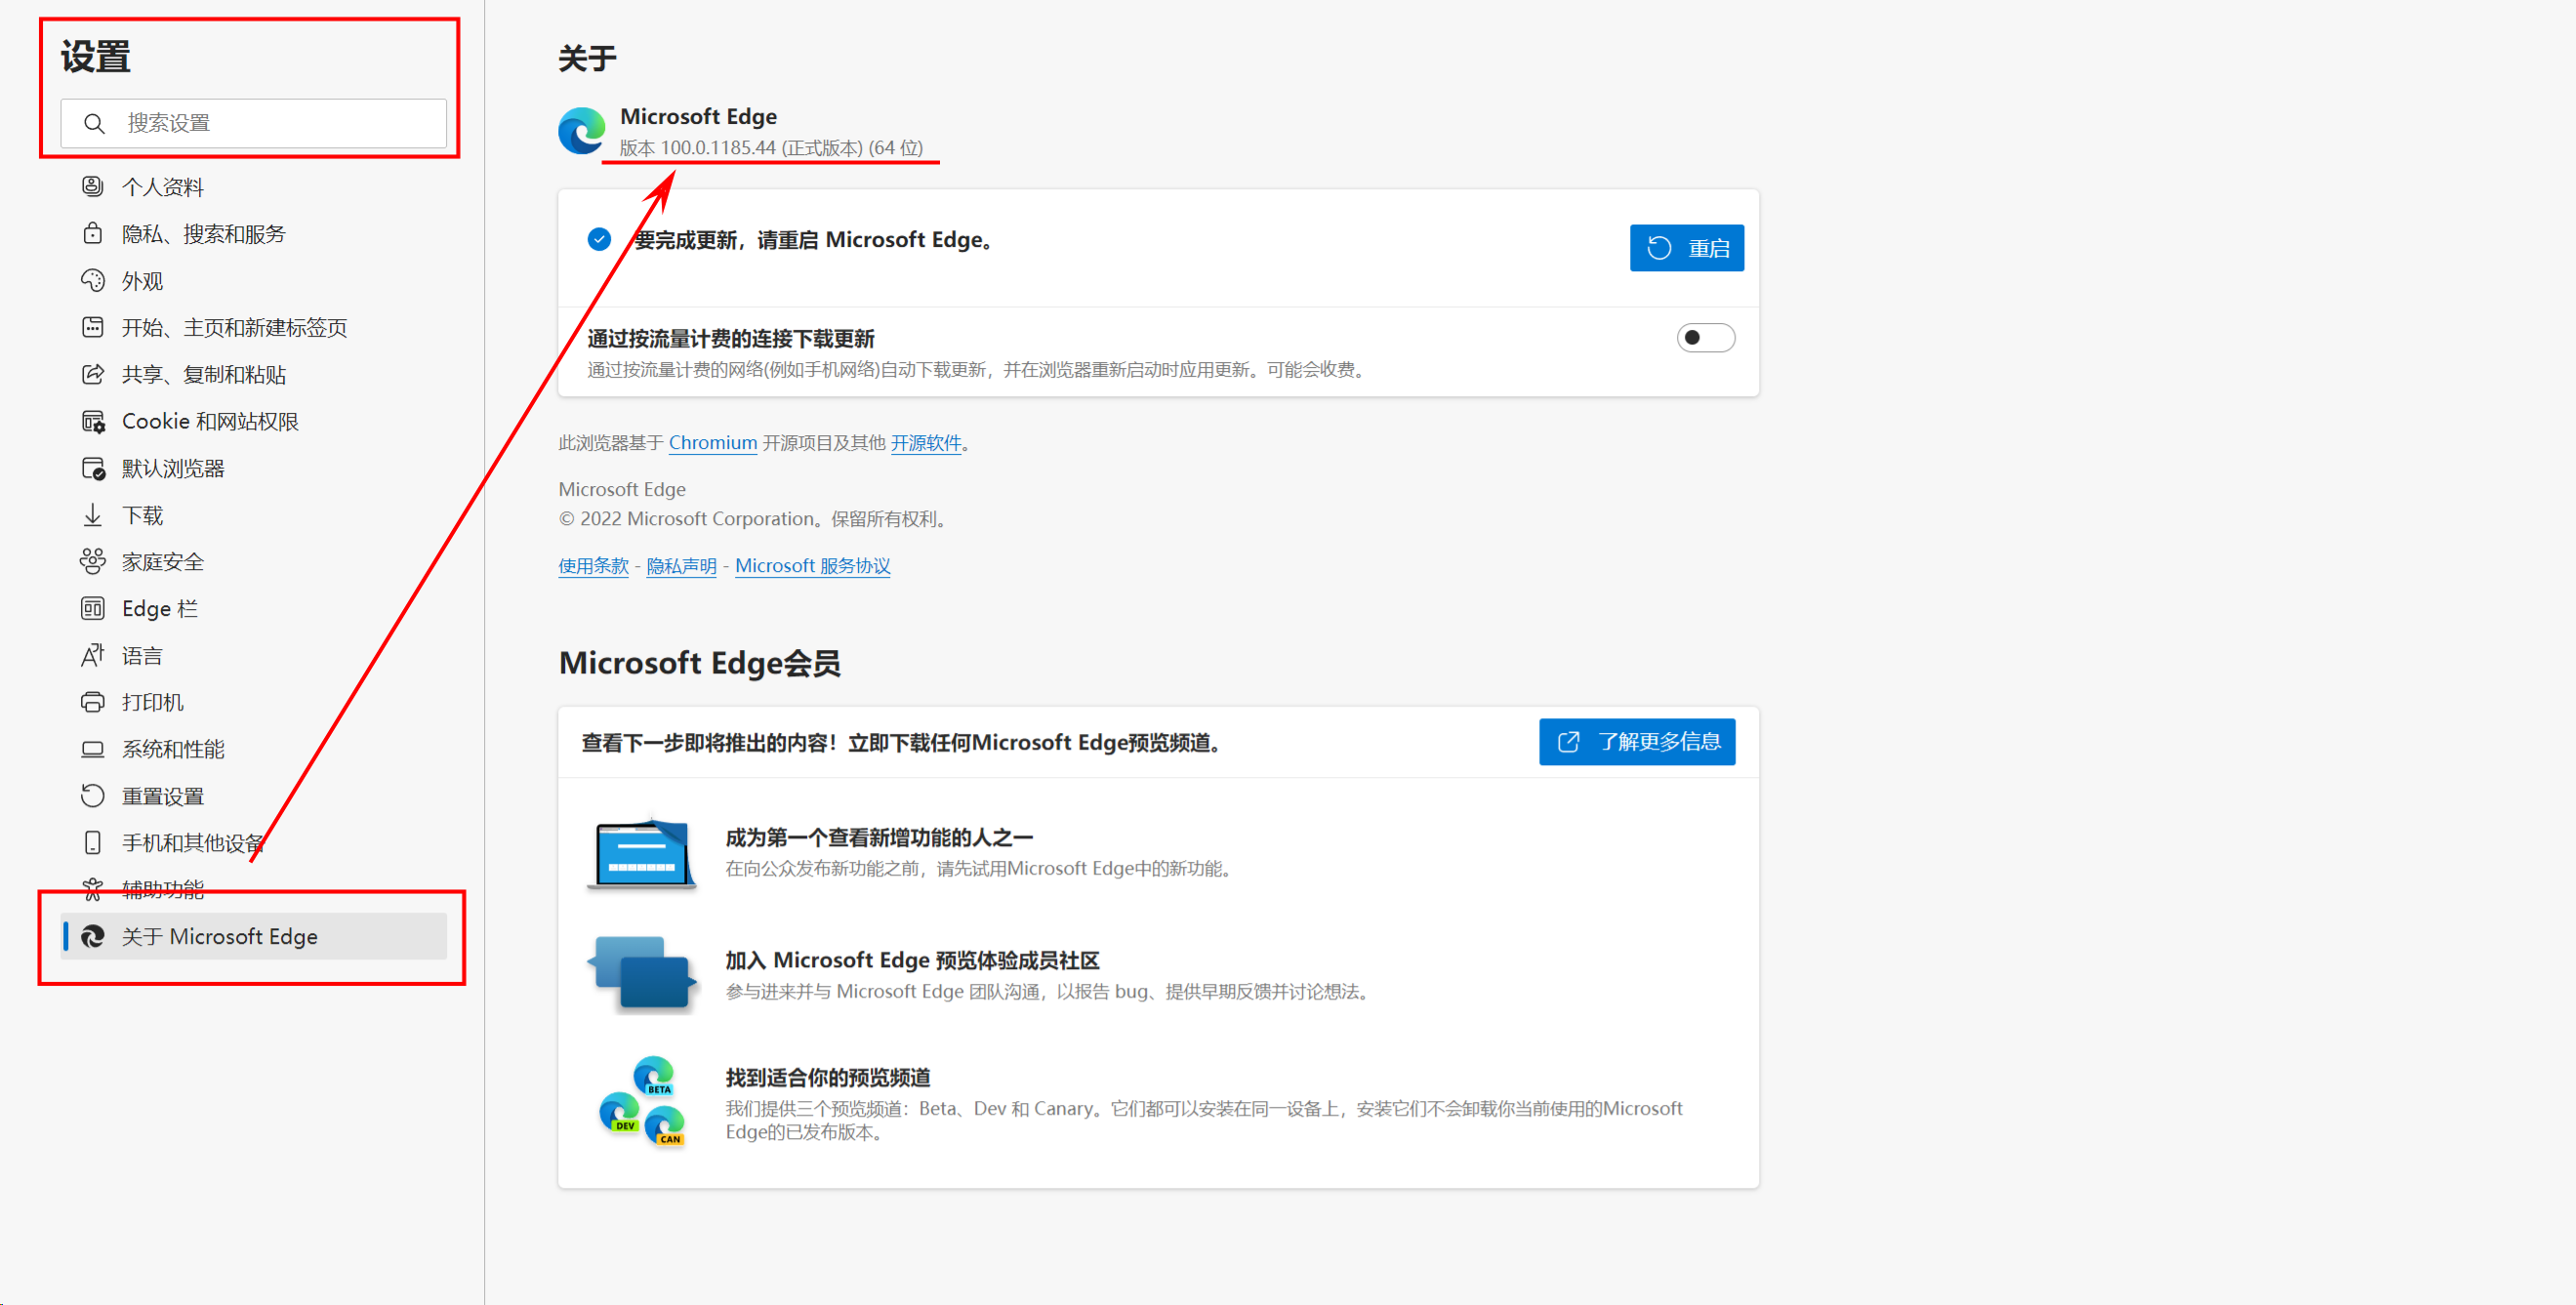Click the Edge logo icon beside 关于 Microsoft Edge
This screenshot has height=1305, width=2576.
[92, 936]
